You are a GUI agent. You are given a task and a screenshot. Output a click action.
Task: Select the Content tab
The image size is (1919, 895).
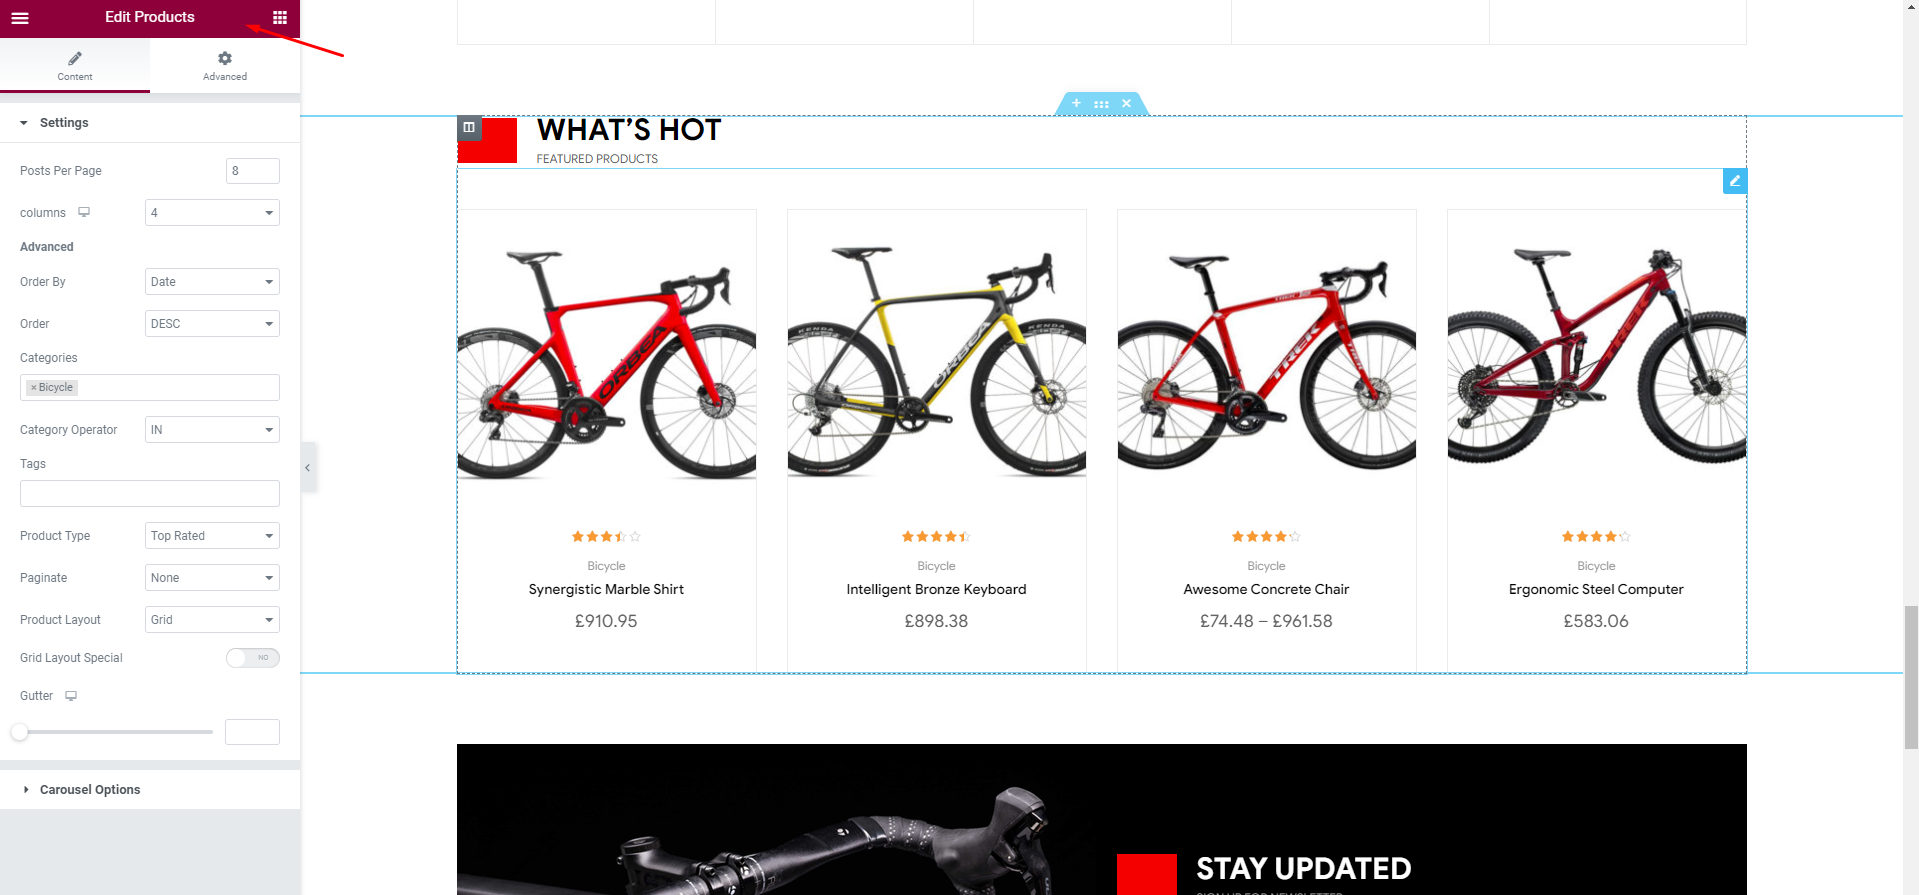pos(75,66)
